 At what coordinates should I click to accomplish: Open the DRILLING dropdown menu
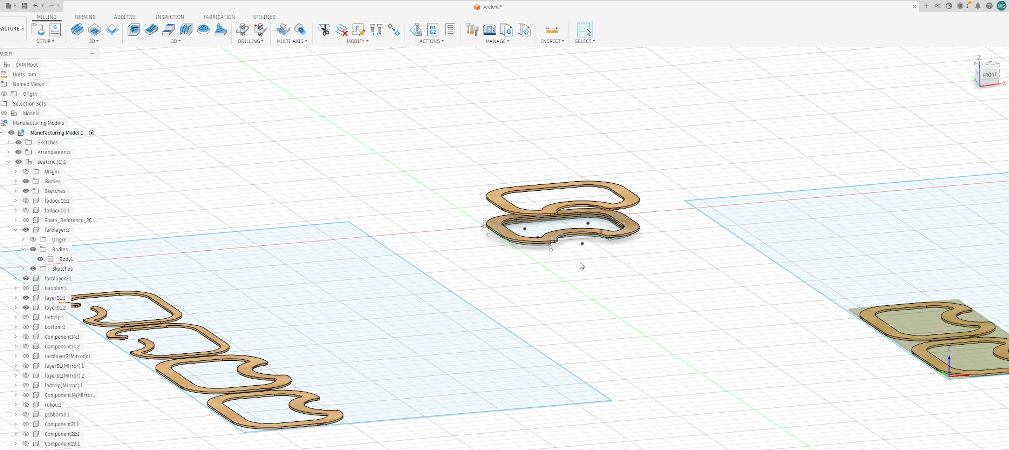tap(251, 41)
